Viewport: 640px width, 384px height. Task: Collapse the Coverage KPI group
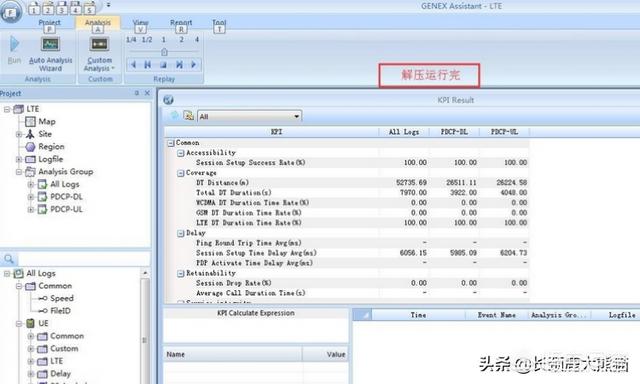pos(180,173)
